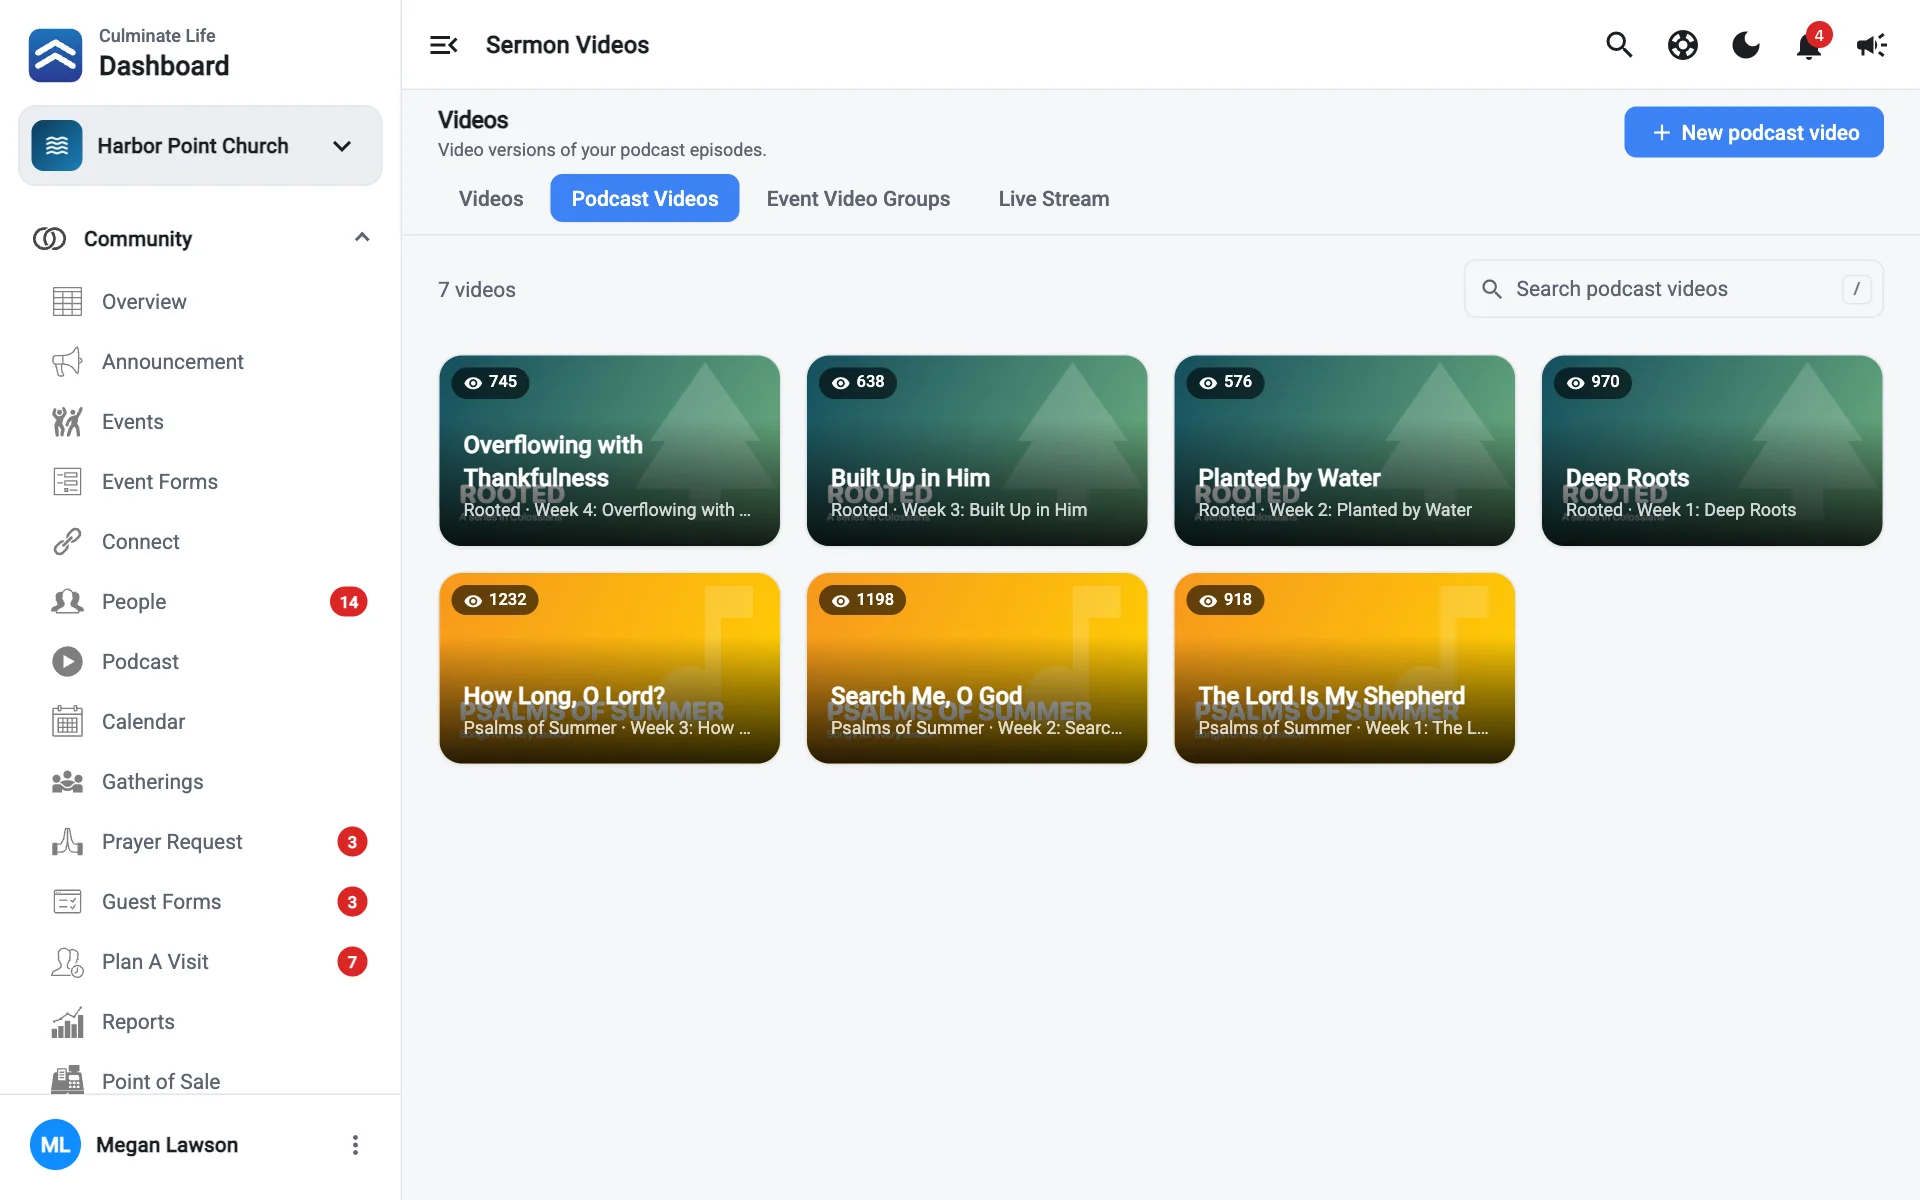This screenshot has width=1920, height=1200.
Task: Open Point of Sale in the sidebar
Action: pos(200,1080)
